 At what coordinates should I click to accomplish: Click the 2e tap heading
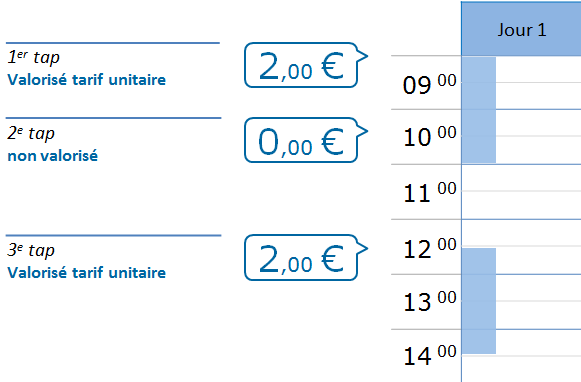point(31,133)
